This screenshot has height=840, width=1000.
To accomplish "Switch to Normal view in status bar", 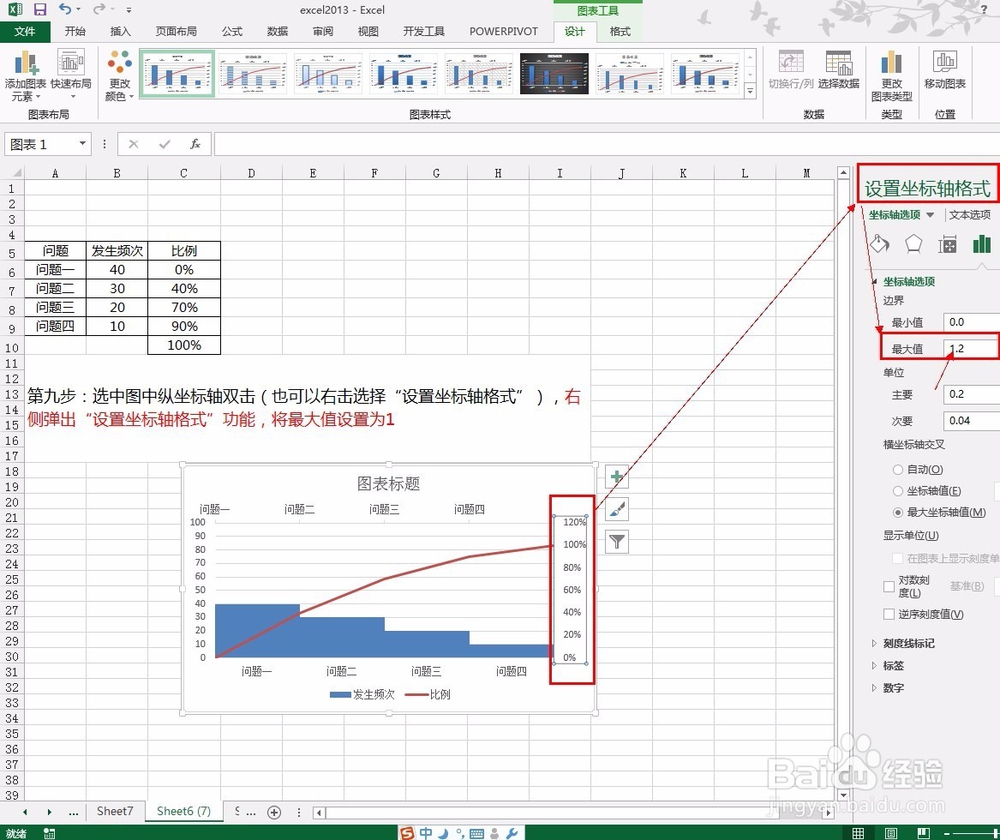I will [858, 833].
